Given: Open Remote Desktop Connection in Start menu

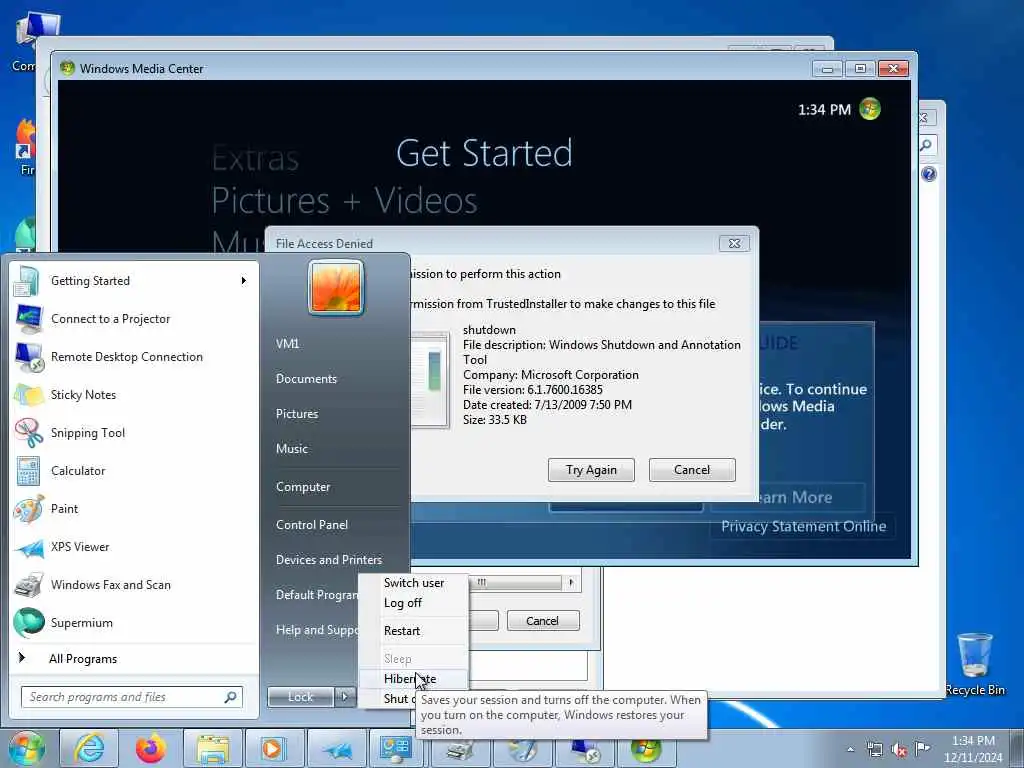Looking at the screenshot, I should coord(134,357).
